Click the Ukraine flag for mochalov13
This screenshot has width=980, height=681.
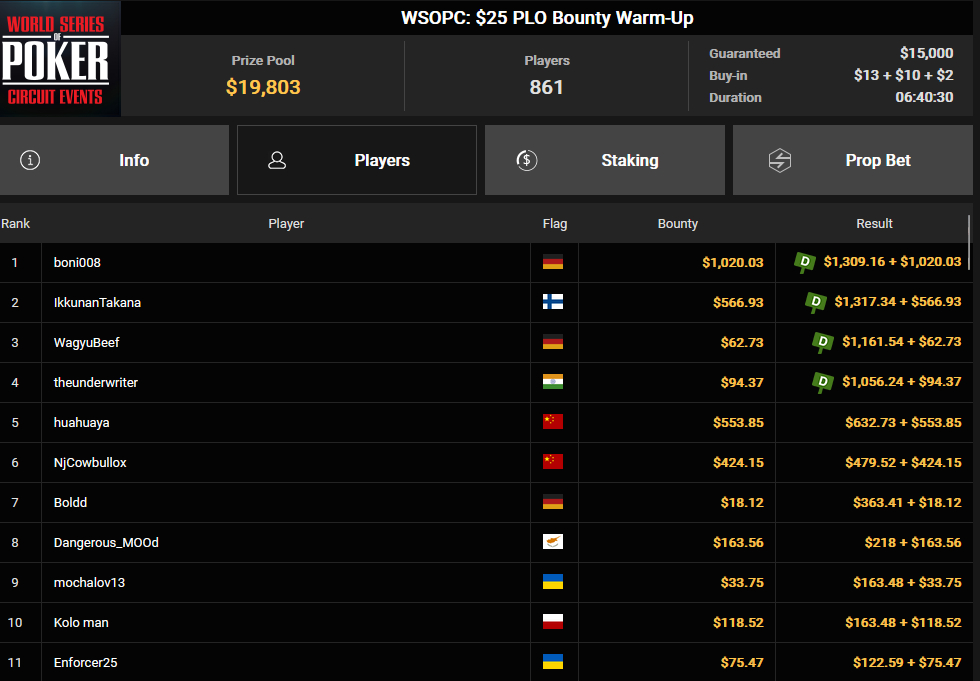click(553, 582)
